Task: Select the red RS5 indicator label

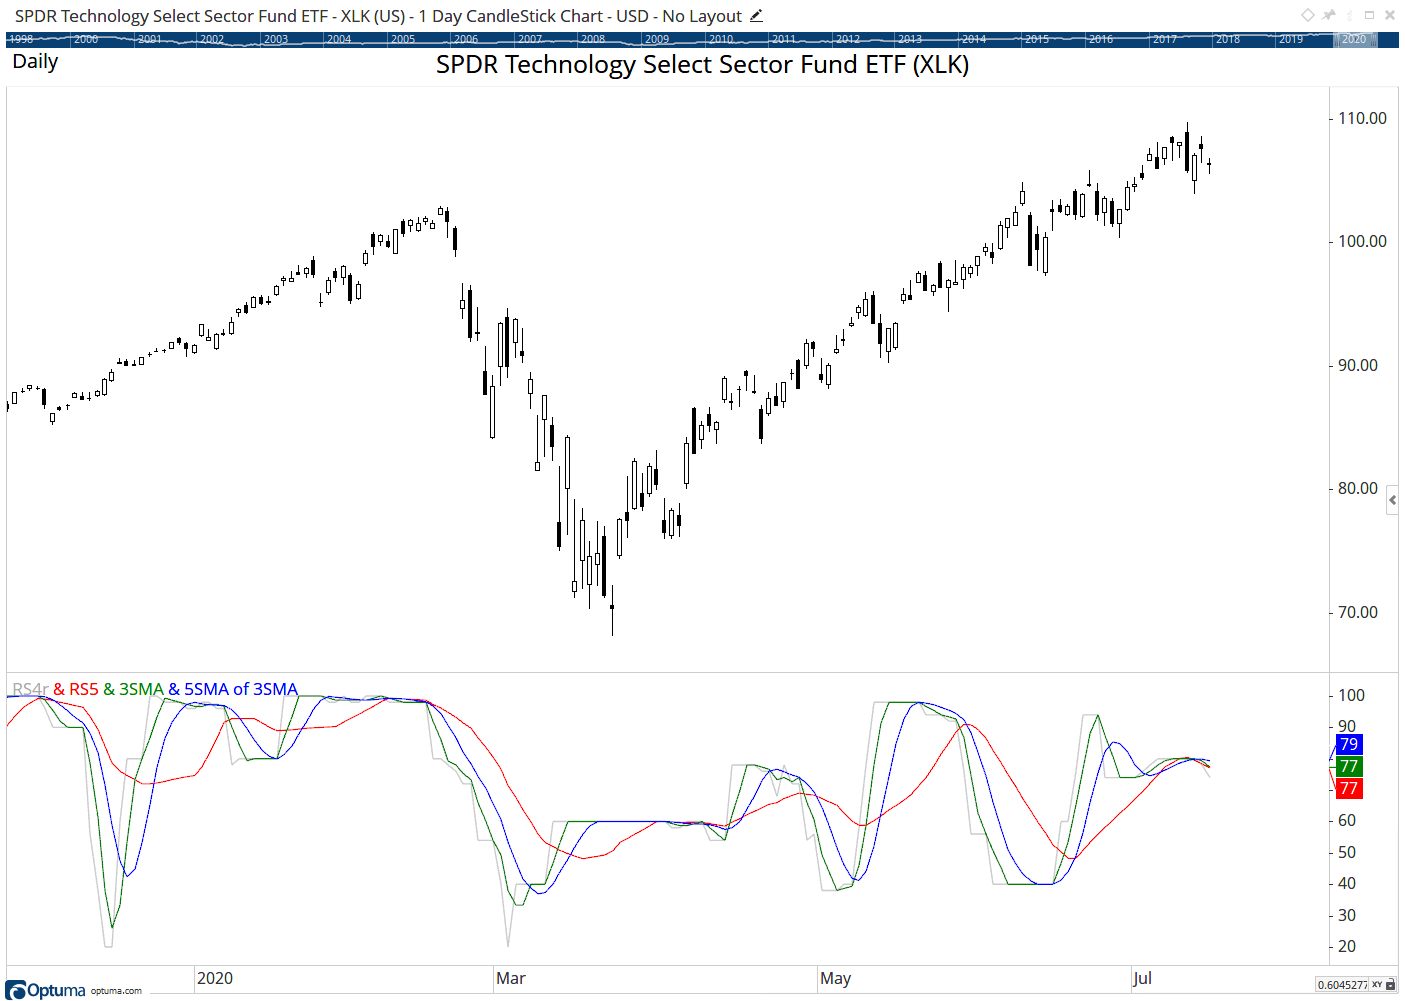Action: [84, 689]
